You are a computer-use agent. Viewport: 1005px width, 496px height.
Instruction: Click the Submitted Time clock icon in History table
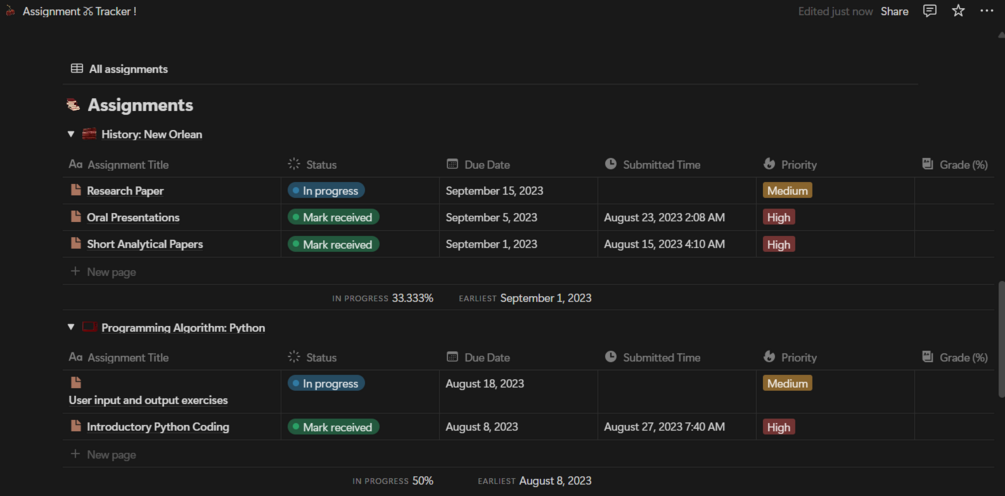[x=610, y=164]
